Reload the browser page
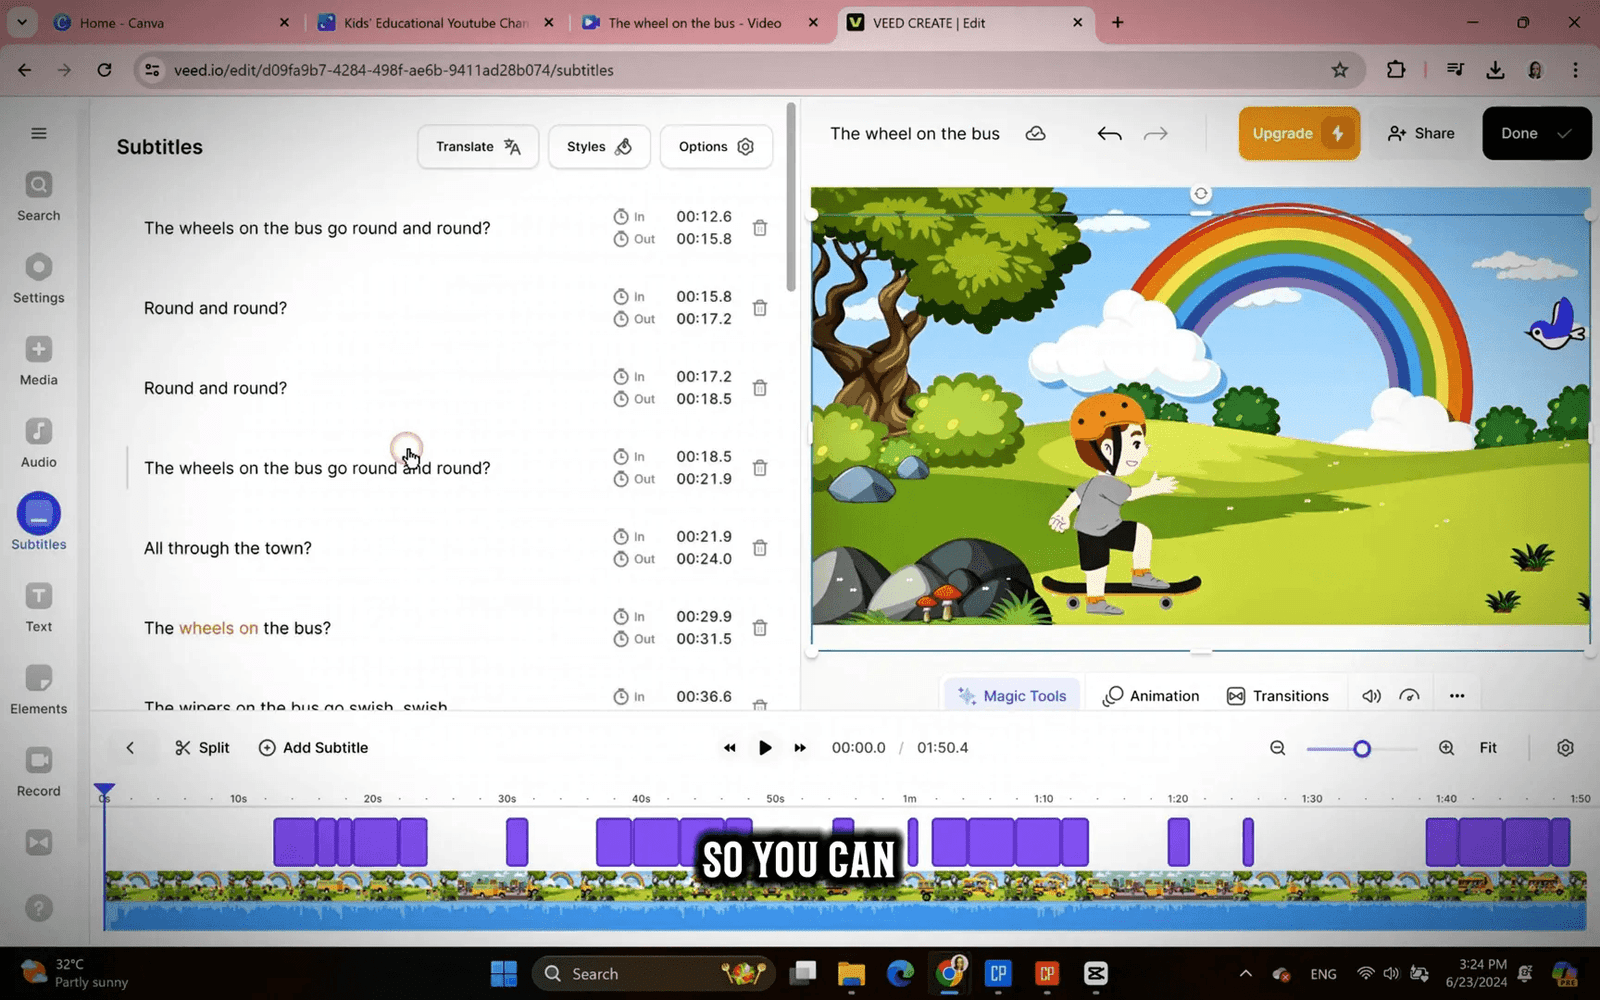 pos(104,70)
